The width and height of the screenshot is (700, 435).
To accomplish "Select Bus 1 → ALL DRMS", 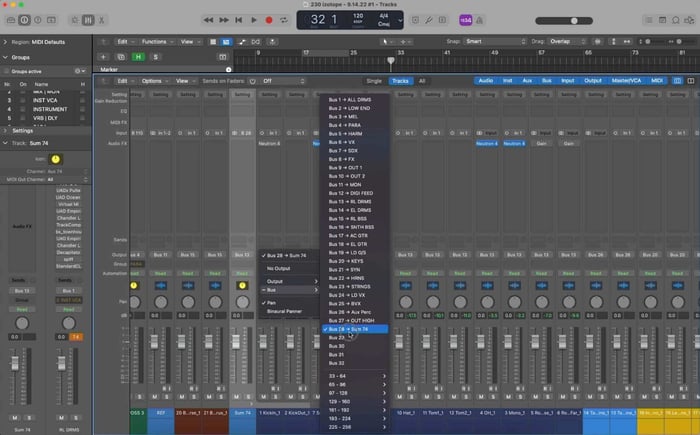I will (355, 100).
